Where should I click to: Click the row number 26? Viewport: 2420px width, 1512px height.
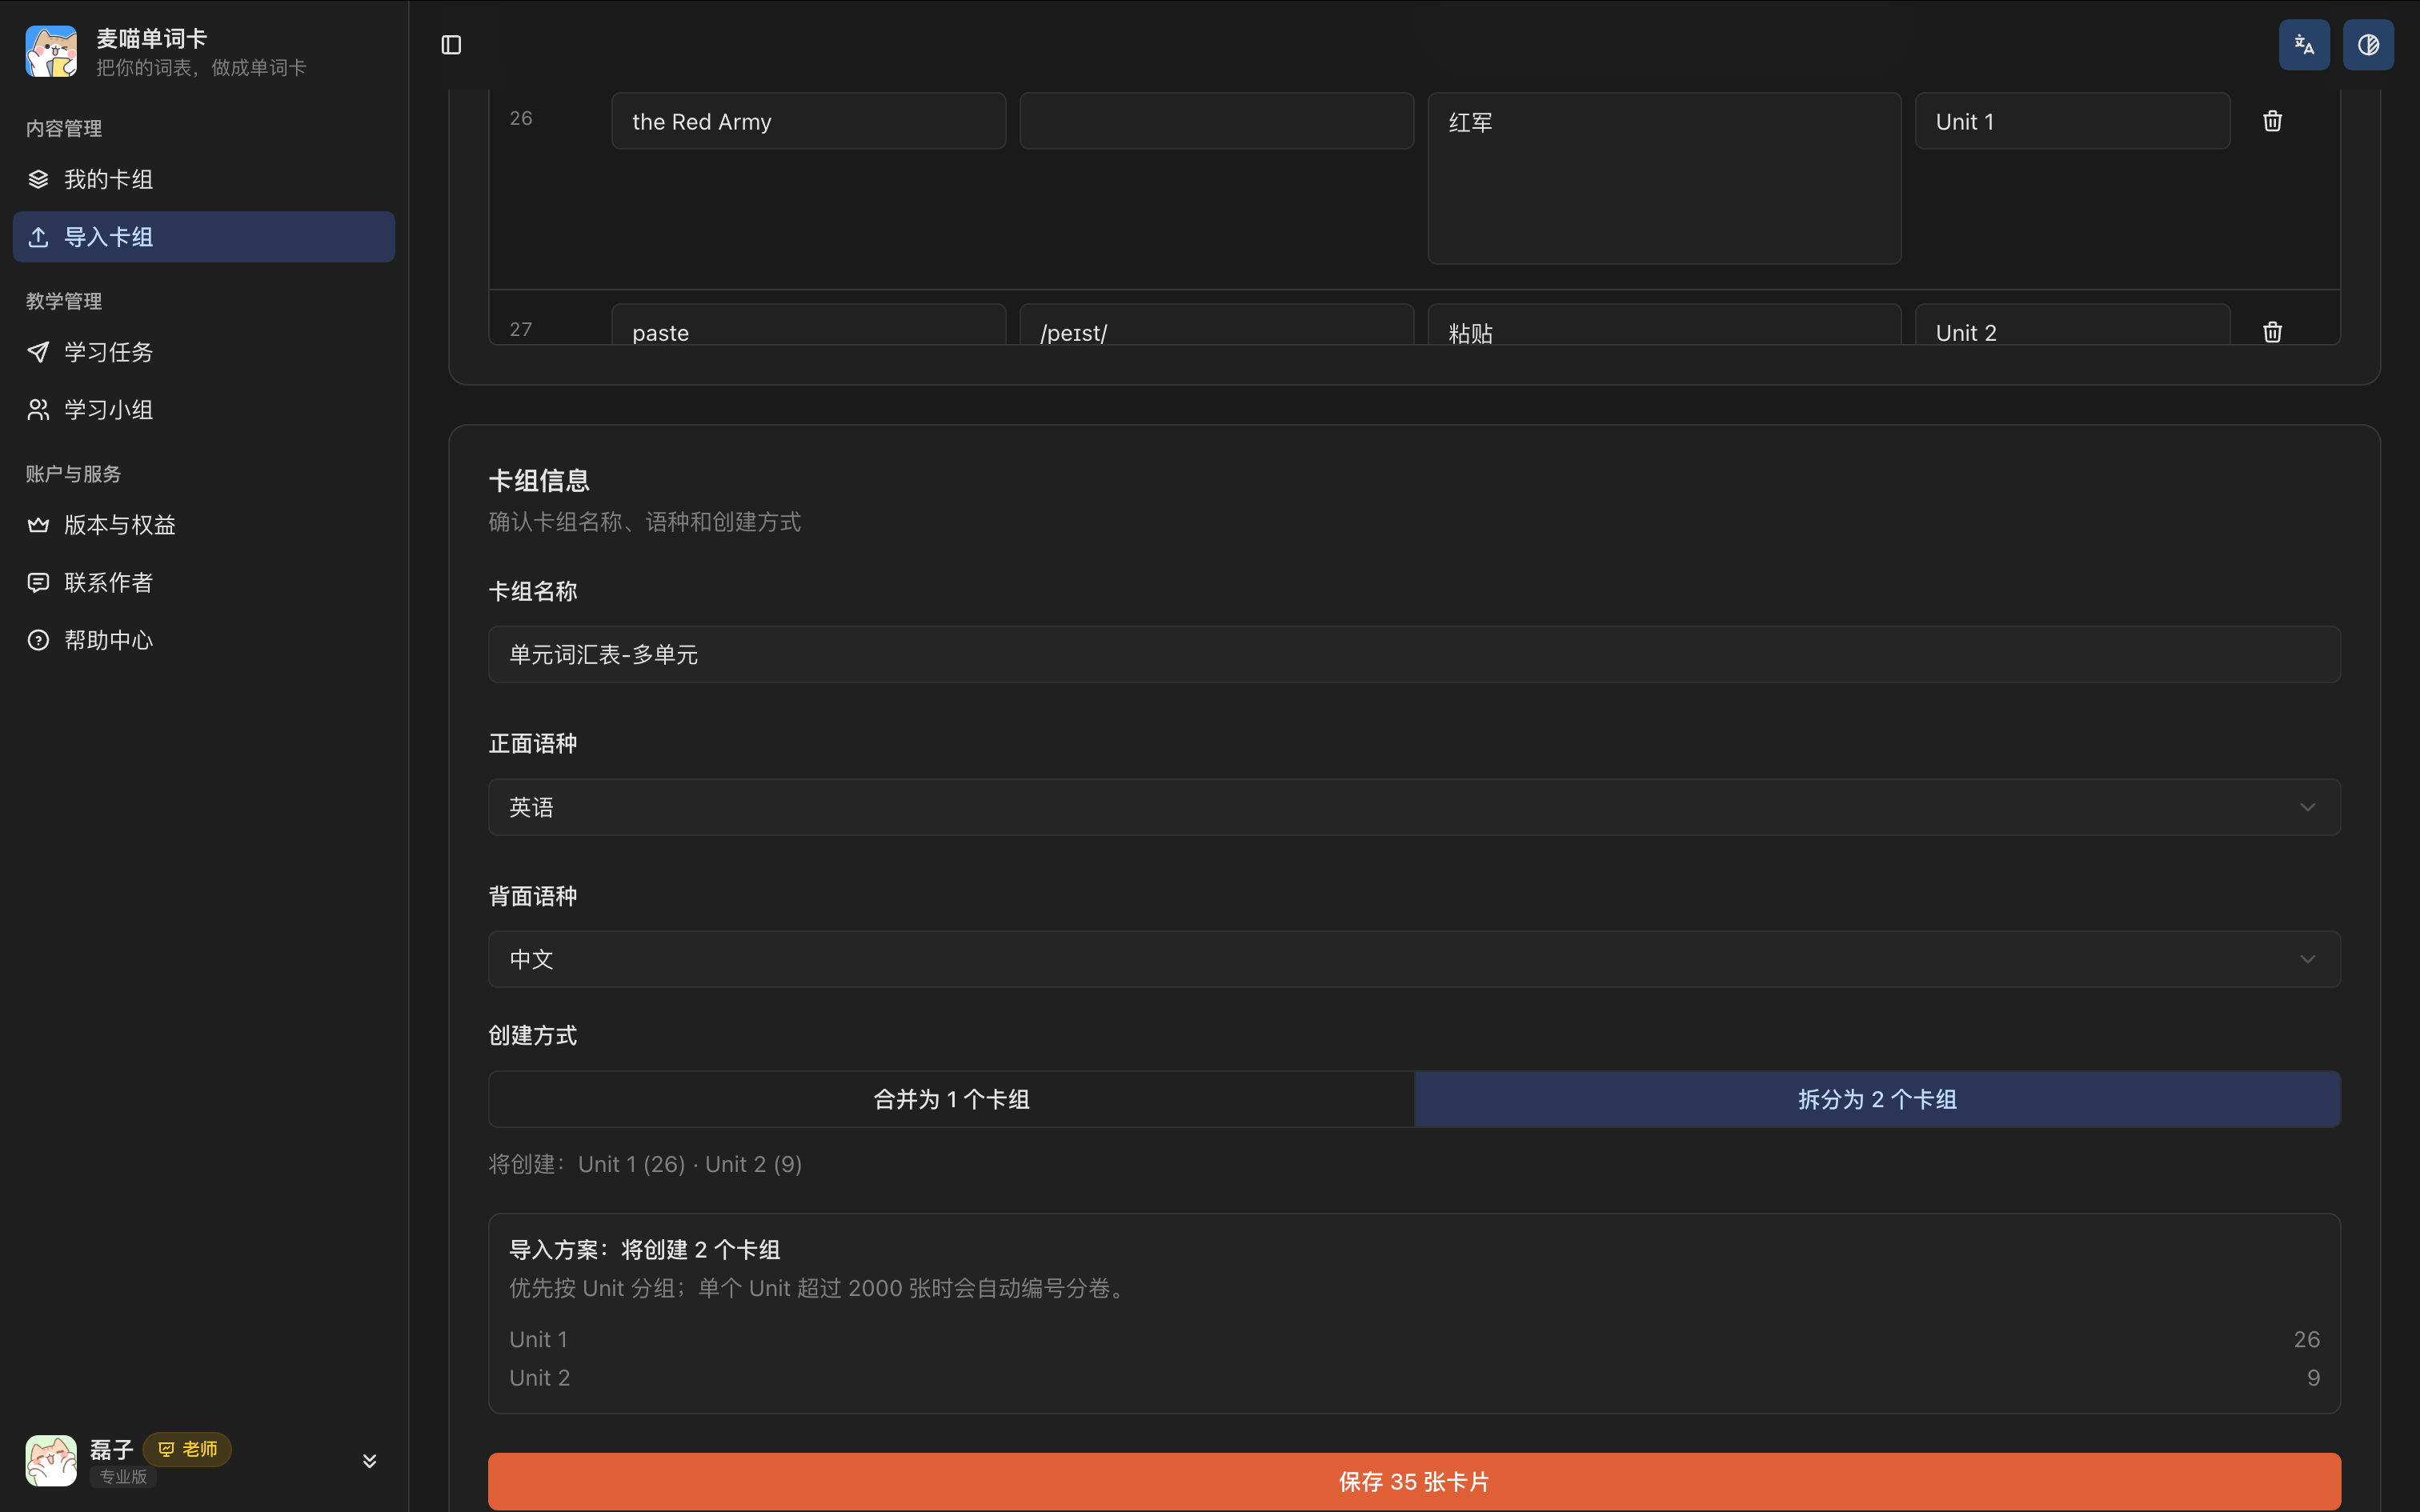tap(521, 118)
